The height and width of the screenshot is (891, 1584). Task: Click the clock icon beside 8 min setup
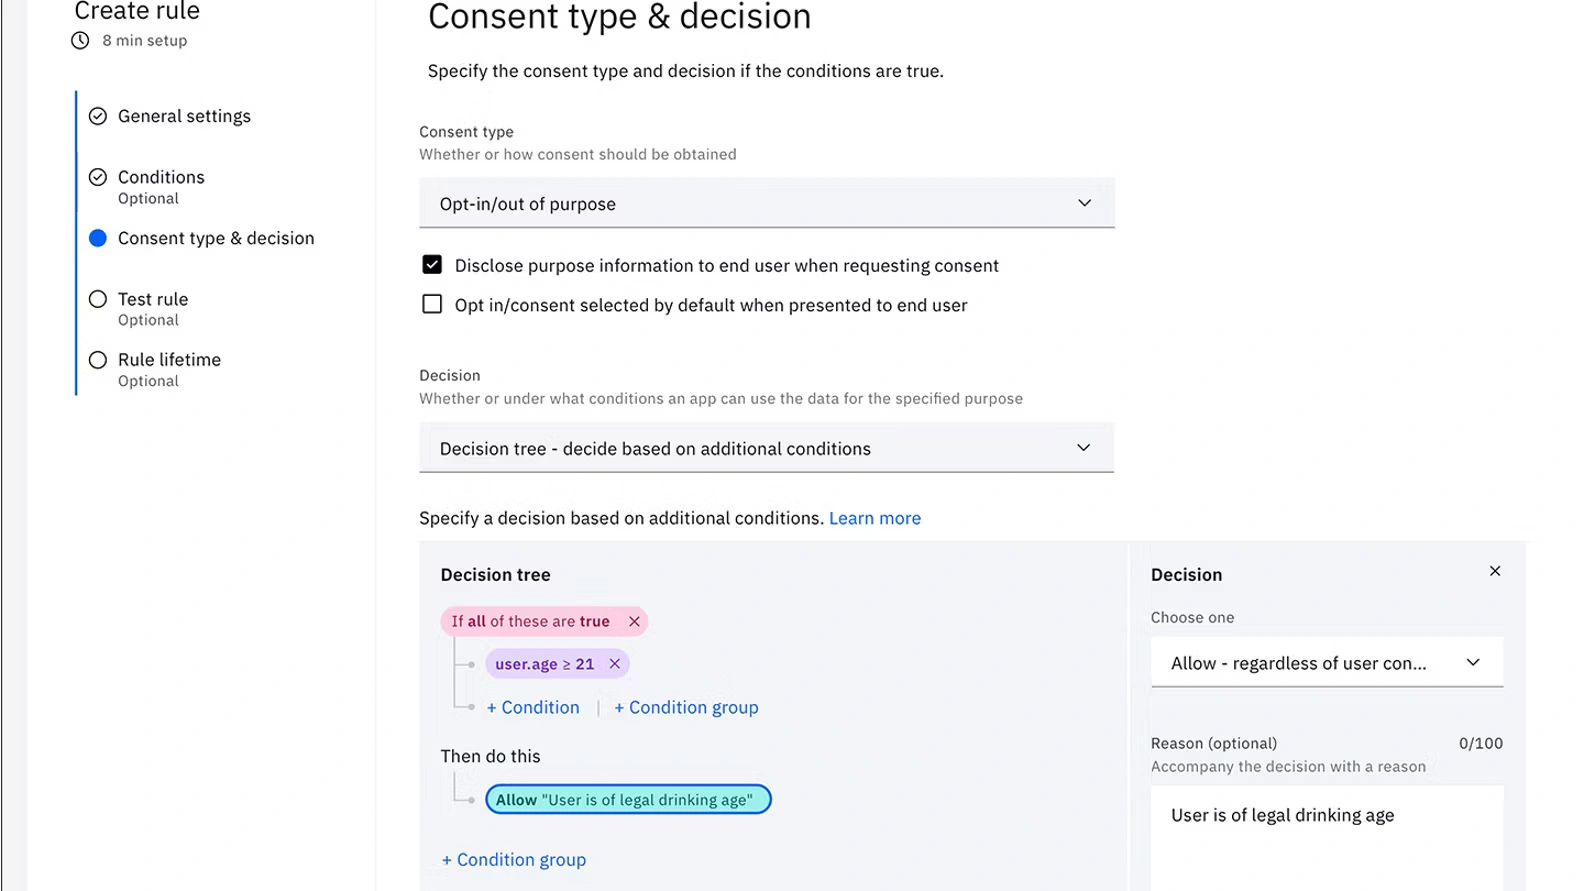tap(80, 41)
